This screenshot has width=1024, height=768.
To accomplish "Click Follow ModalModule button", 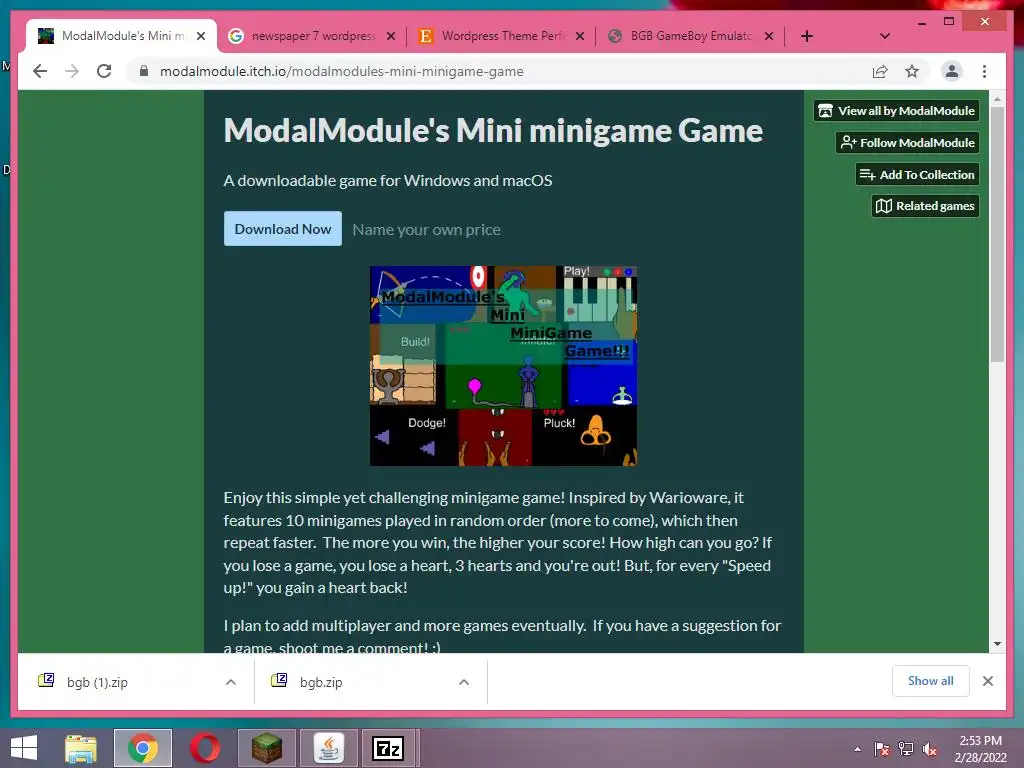I will [907, 142].
